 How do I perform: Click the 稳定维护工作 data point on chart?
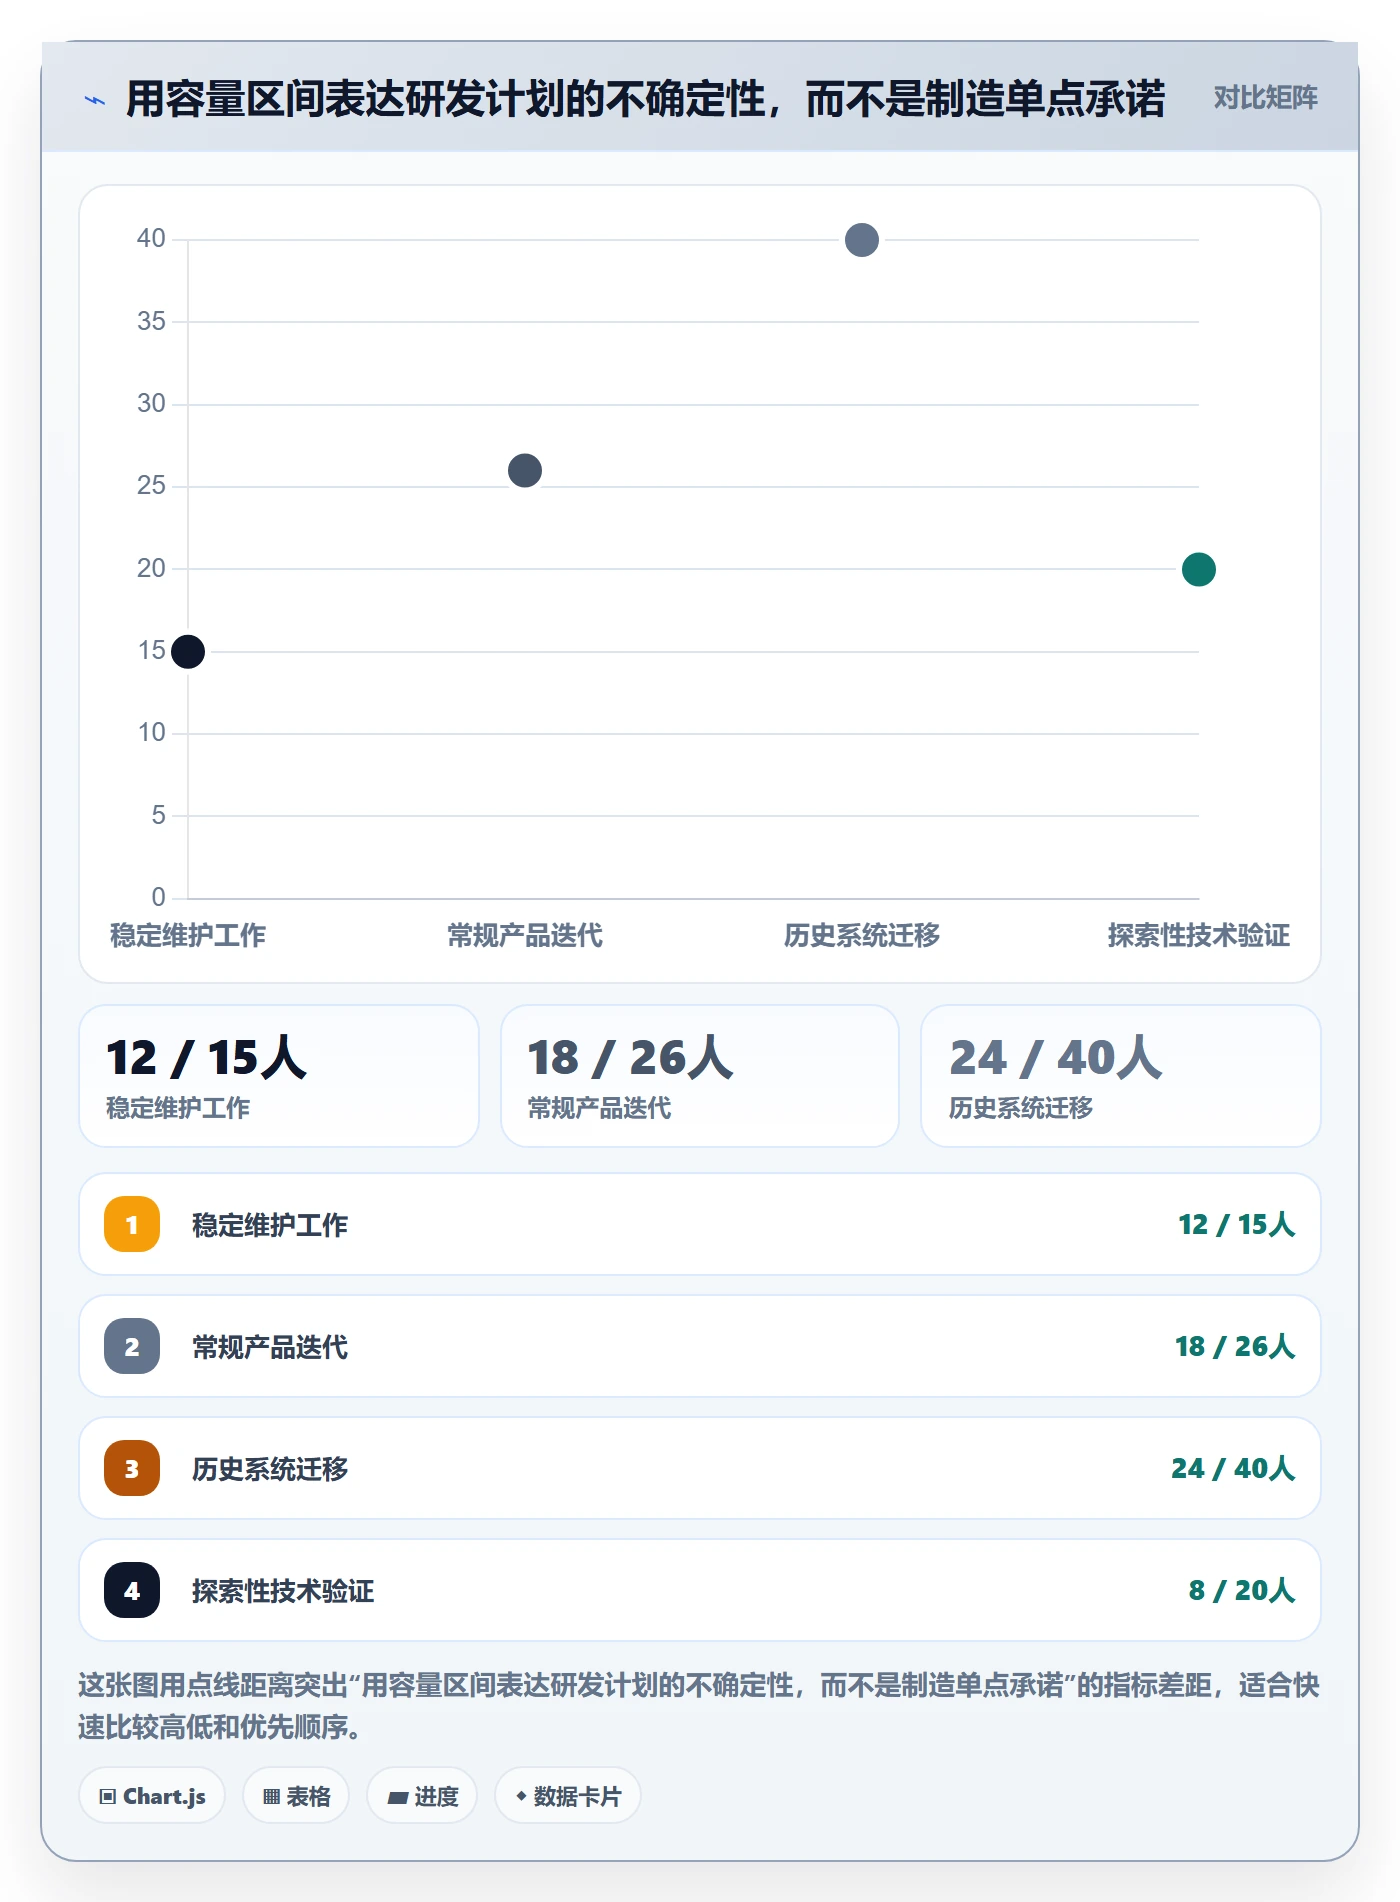pos(188,652)
